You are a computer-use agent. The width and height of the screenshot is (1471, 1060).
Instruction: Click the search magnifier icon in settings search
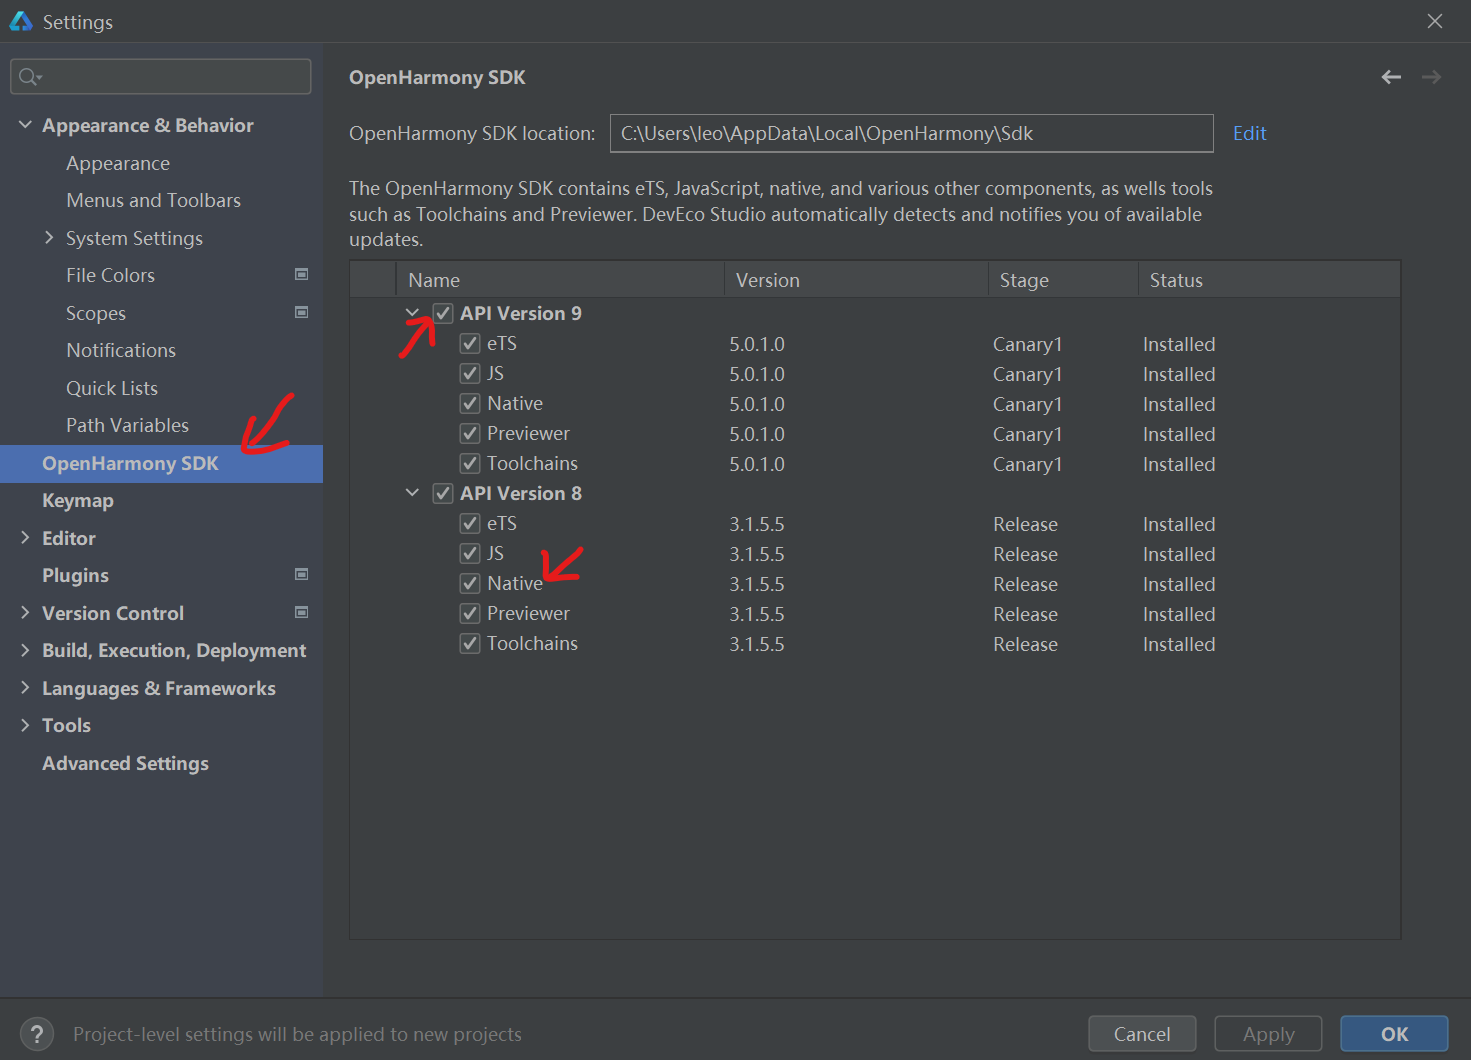pyautogui.click(x=29, y=77)
